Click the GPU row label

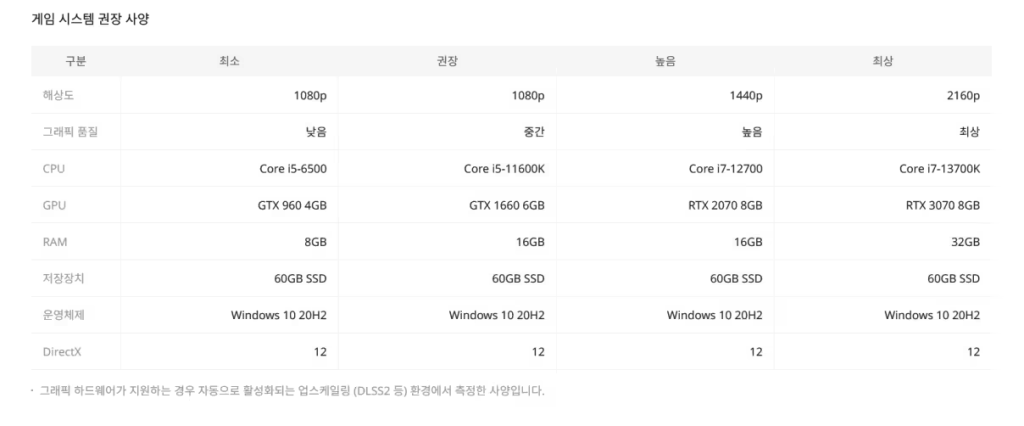pos(54,205)
